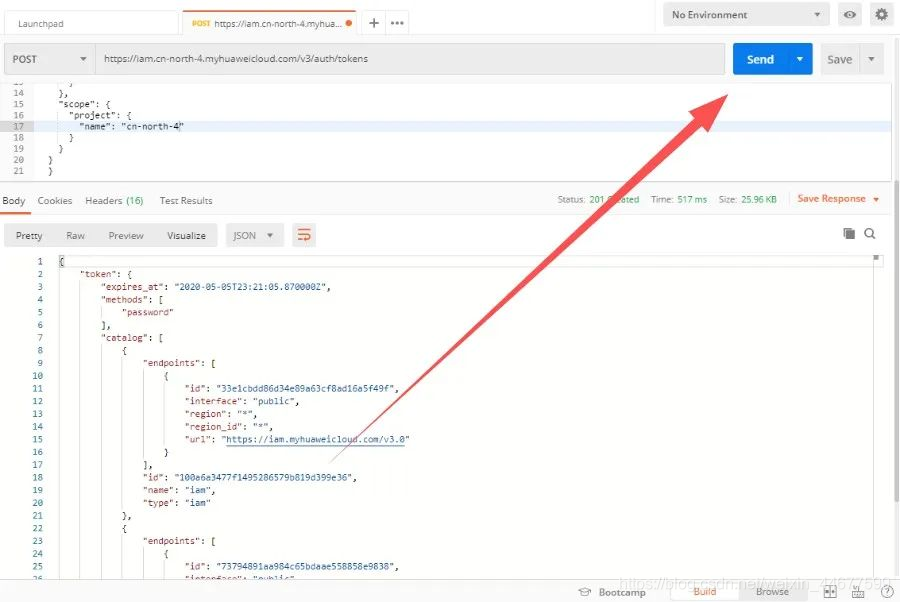Click the "interface": "public" line

[x=242, y=401]
